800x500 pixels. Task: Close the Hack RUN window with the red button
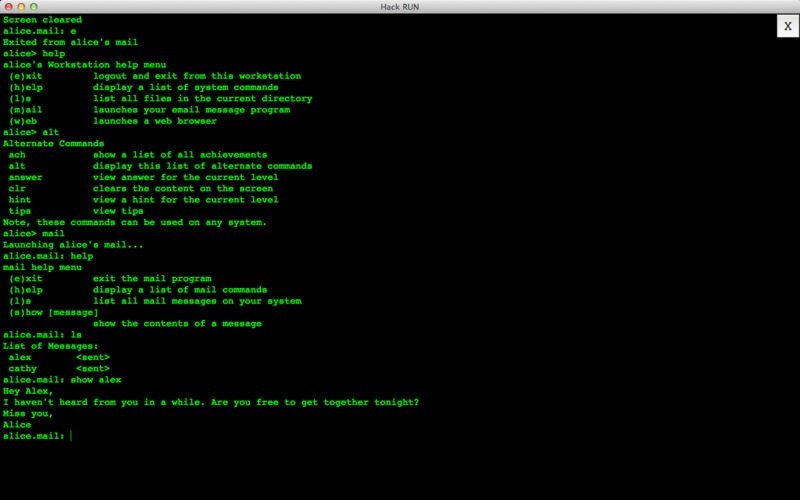pyautogui.click(x=9, y=6)
